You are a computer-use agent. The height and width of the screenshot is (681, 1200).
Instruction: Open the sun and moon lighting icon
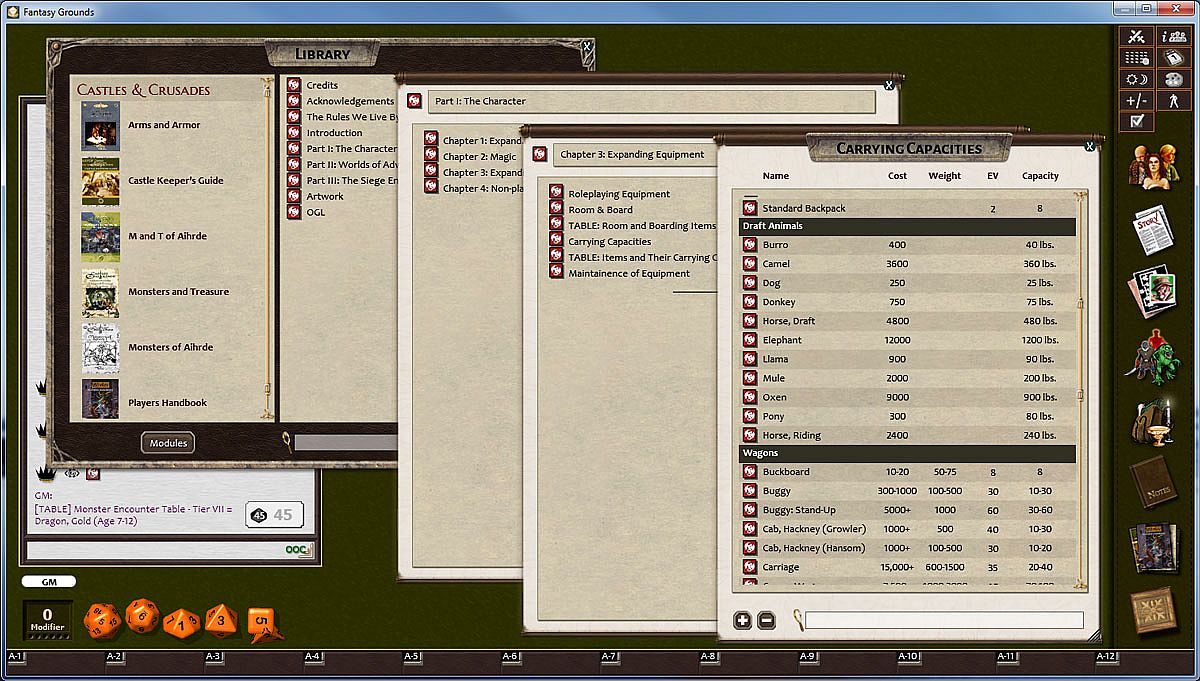(1137, 79)
